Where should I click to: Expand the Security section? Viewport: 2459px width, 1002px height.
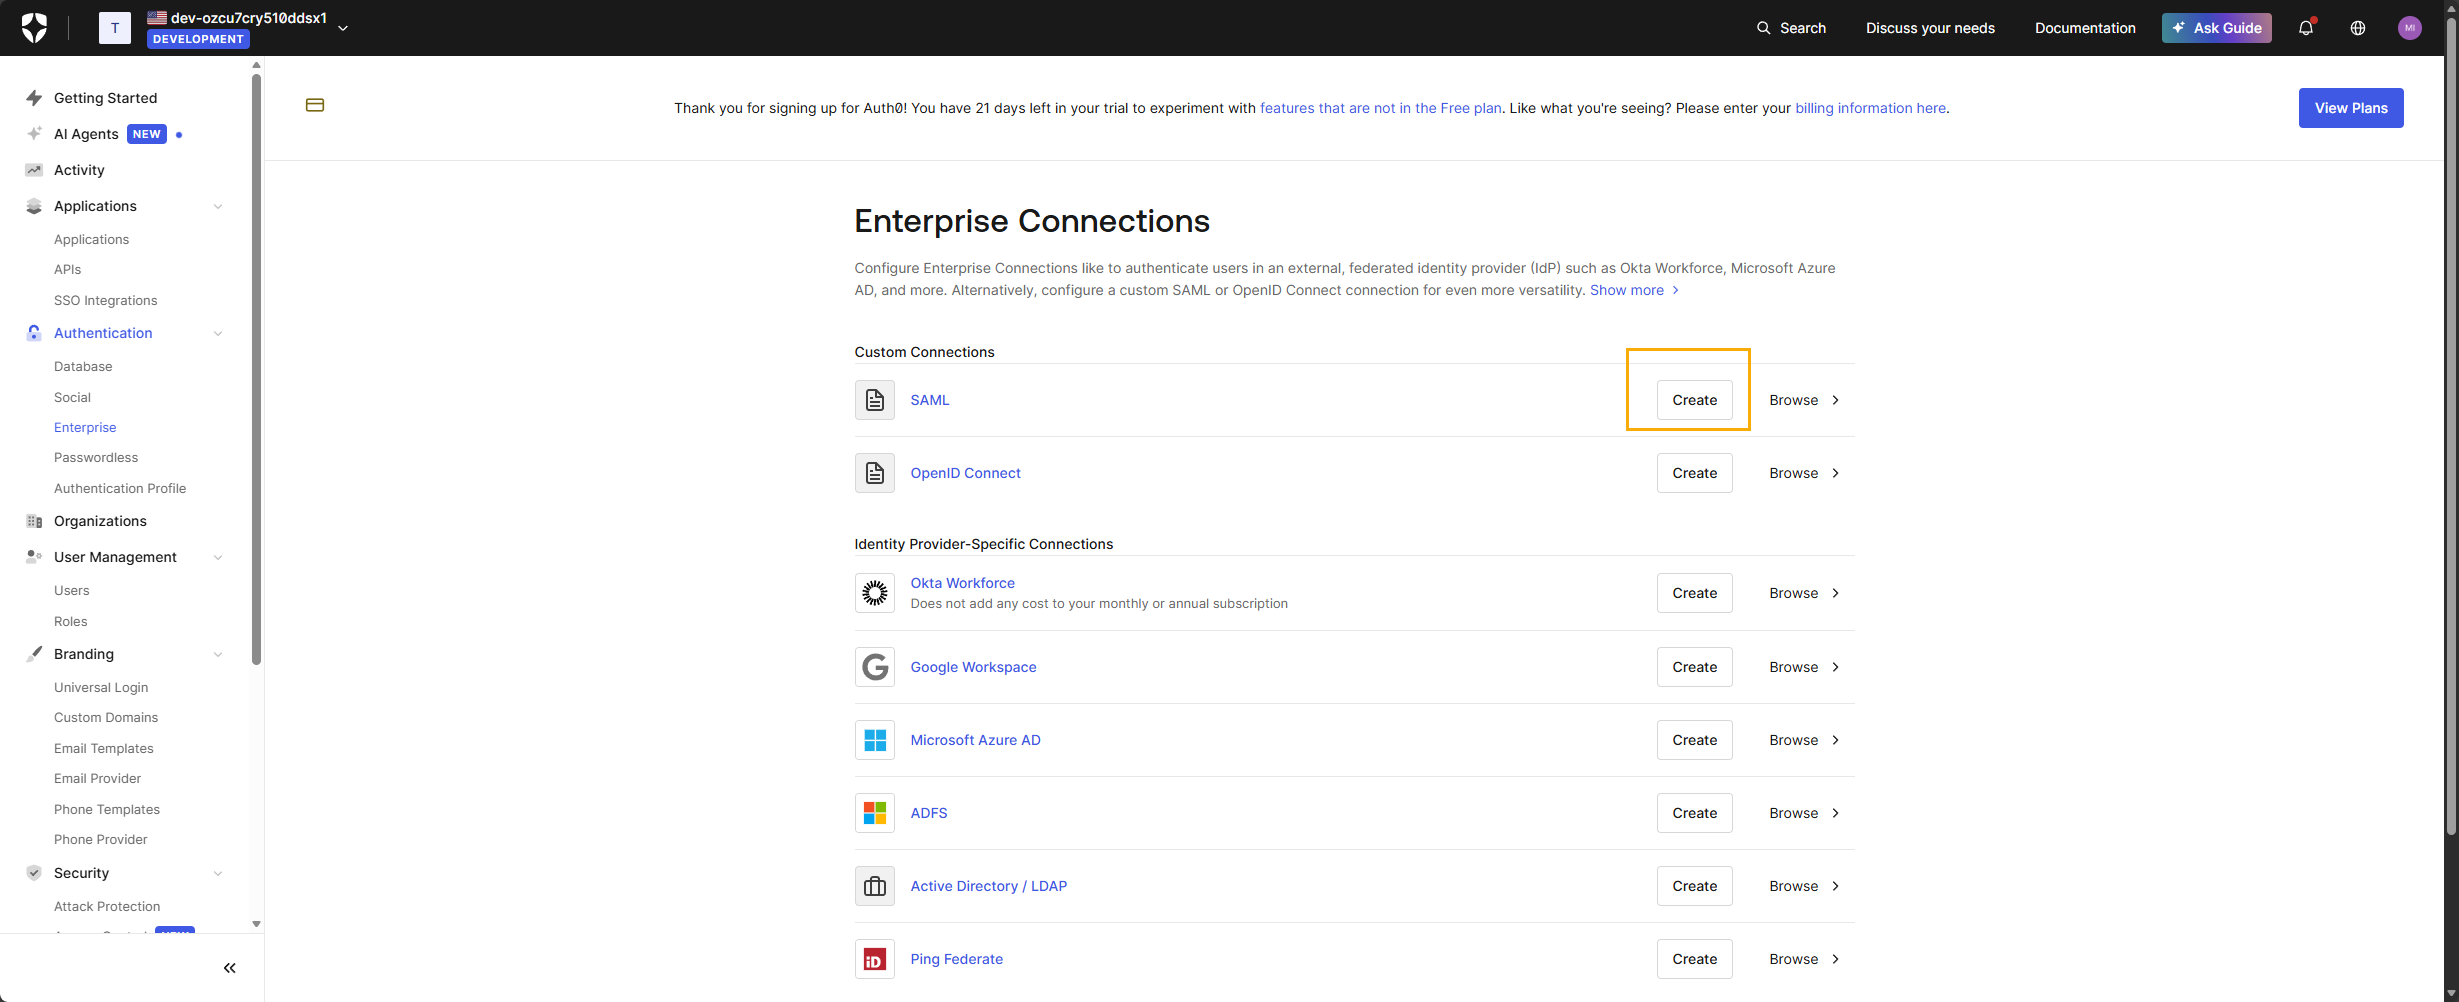(x=218, y=872)
